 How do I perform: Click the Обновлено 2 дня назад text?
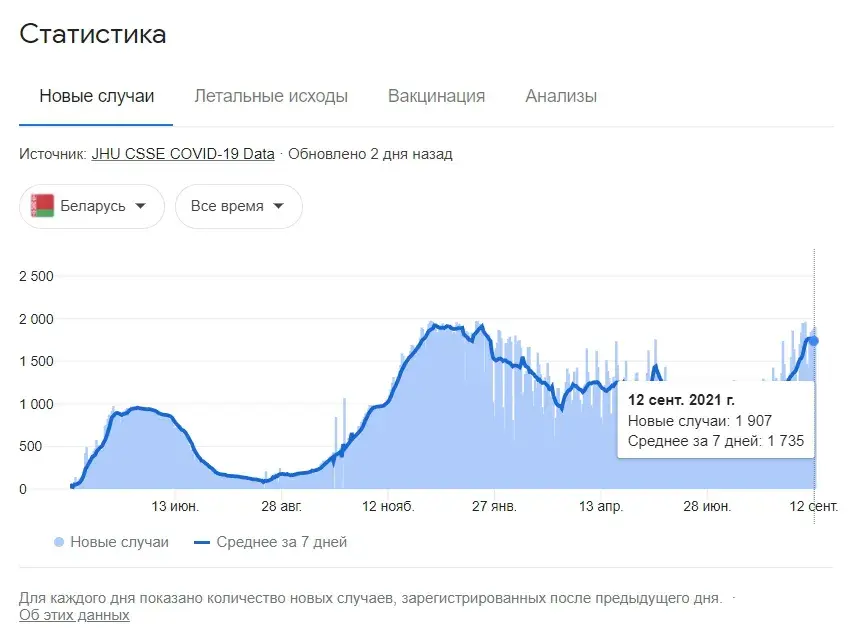[370, 154]
